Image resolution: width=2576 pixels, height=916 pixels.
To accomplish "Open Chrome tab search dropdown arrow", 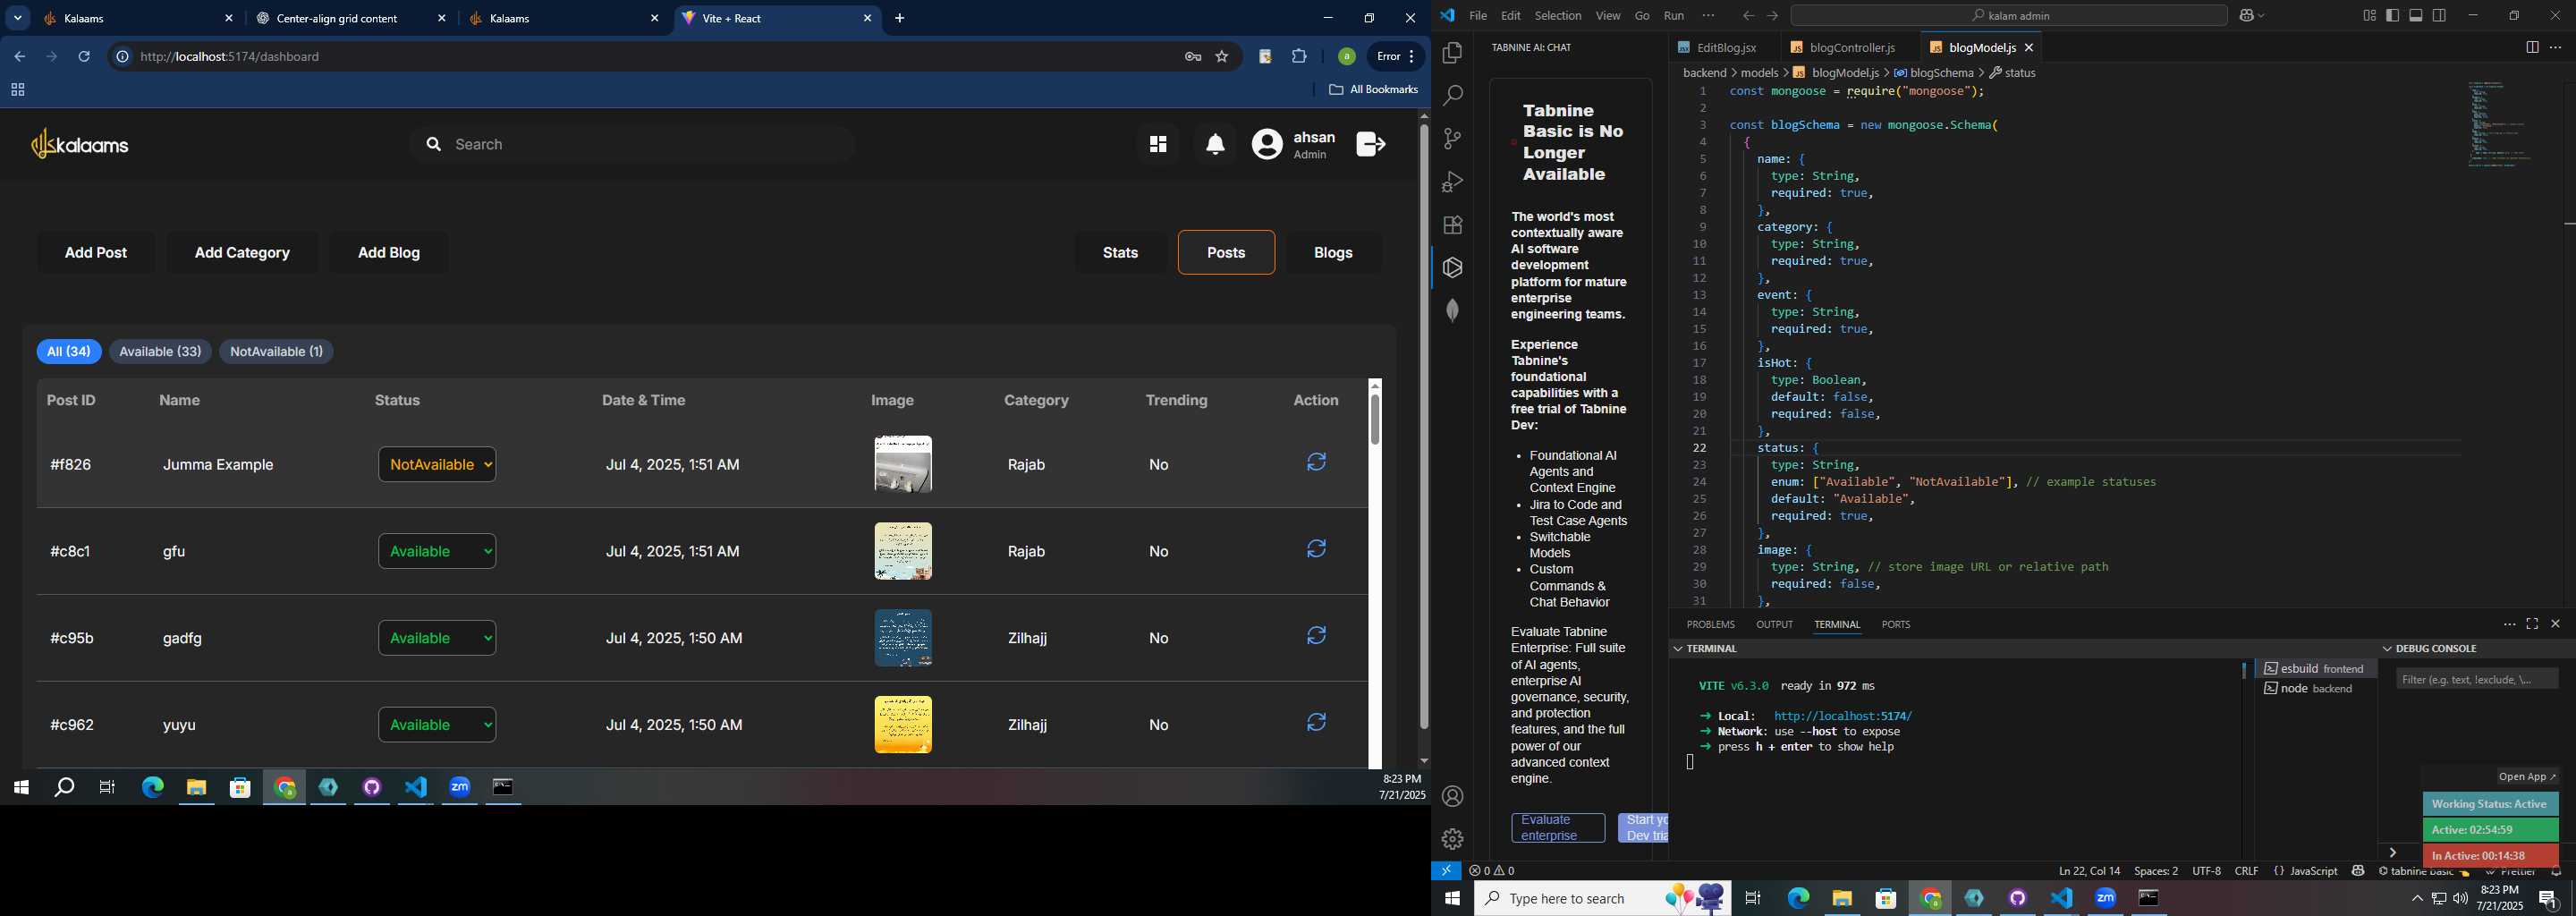I will click(17, 19).
